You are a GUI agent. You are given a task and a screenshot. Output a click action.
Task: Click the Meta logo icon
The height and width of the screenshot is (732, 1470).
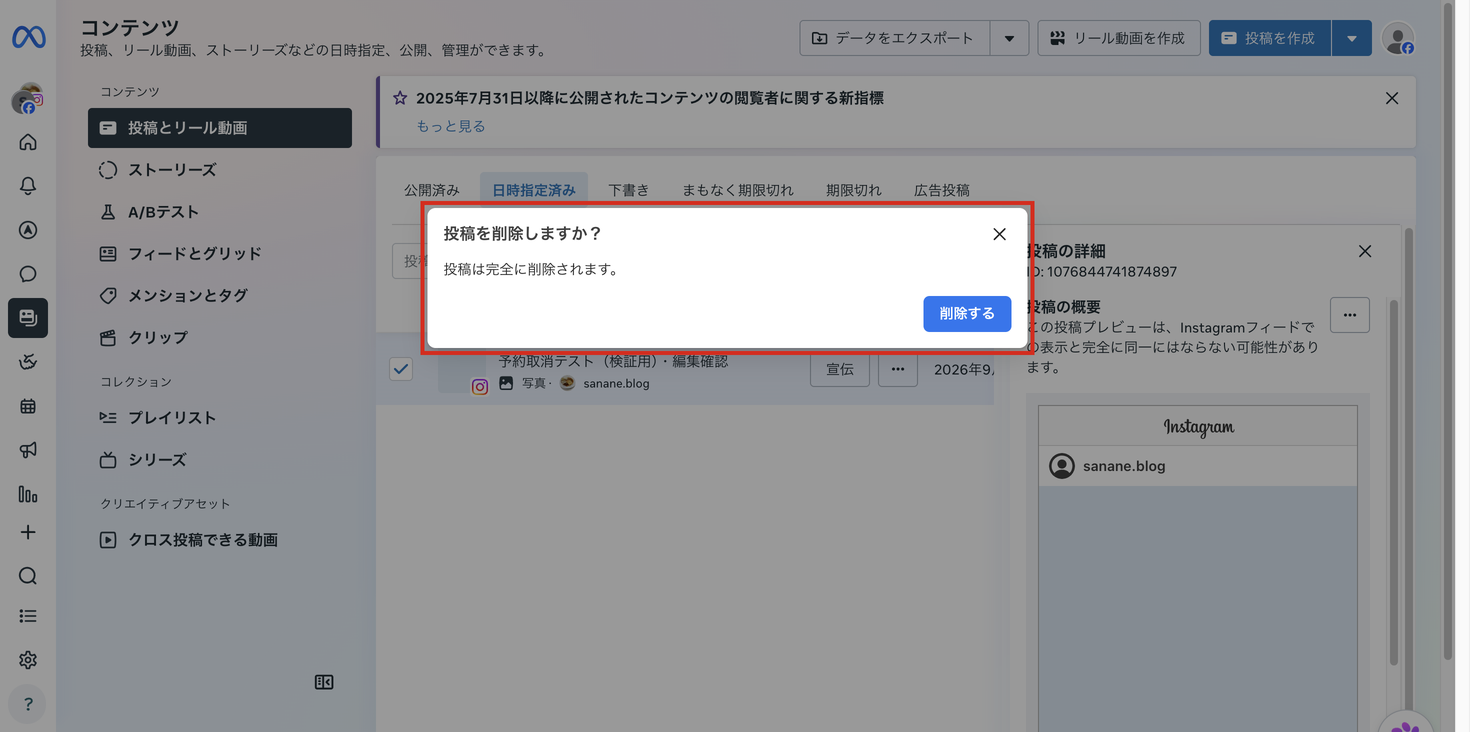click(x=28, y=37)
